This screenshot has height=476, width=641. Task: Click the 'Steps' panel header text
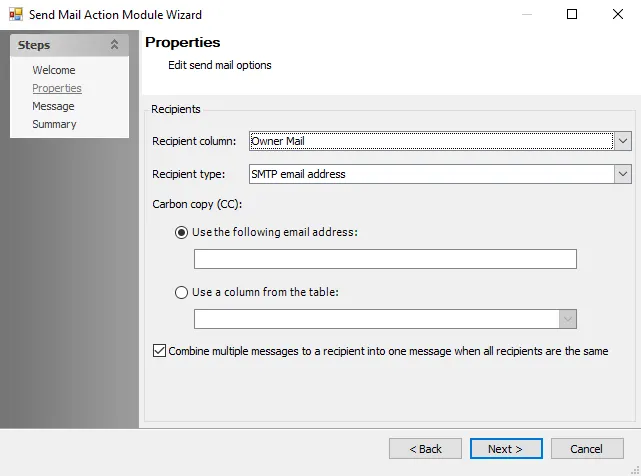34,45
